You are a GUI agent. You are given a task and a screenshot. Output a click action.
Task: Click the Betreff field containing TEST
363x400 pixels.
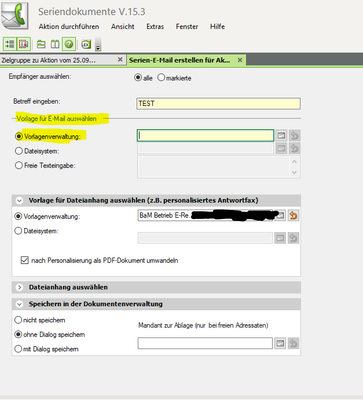click(x=218, y=104)
